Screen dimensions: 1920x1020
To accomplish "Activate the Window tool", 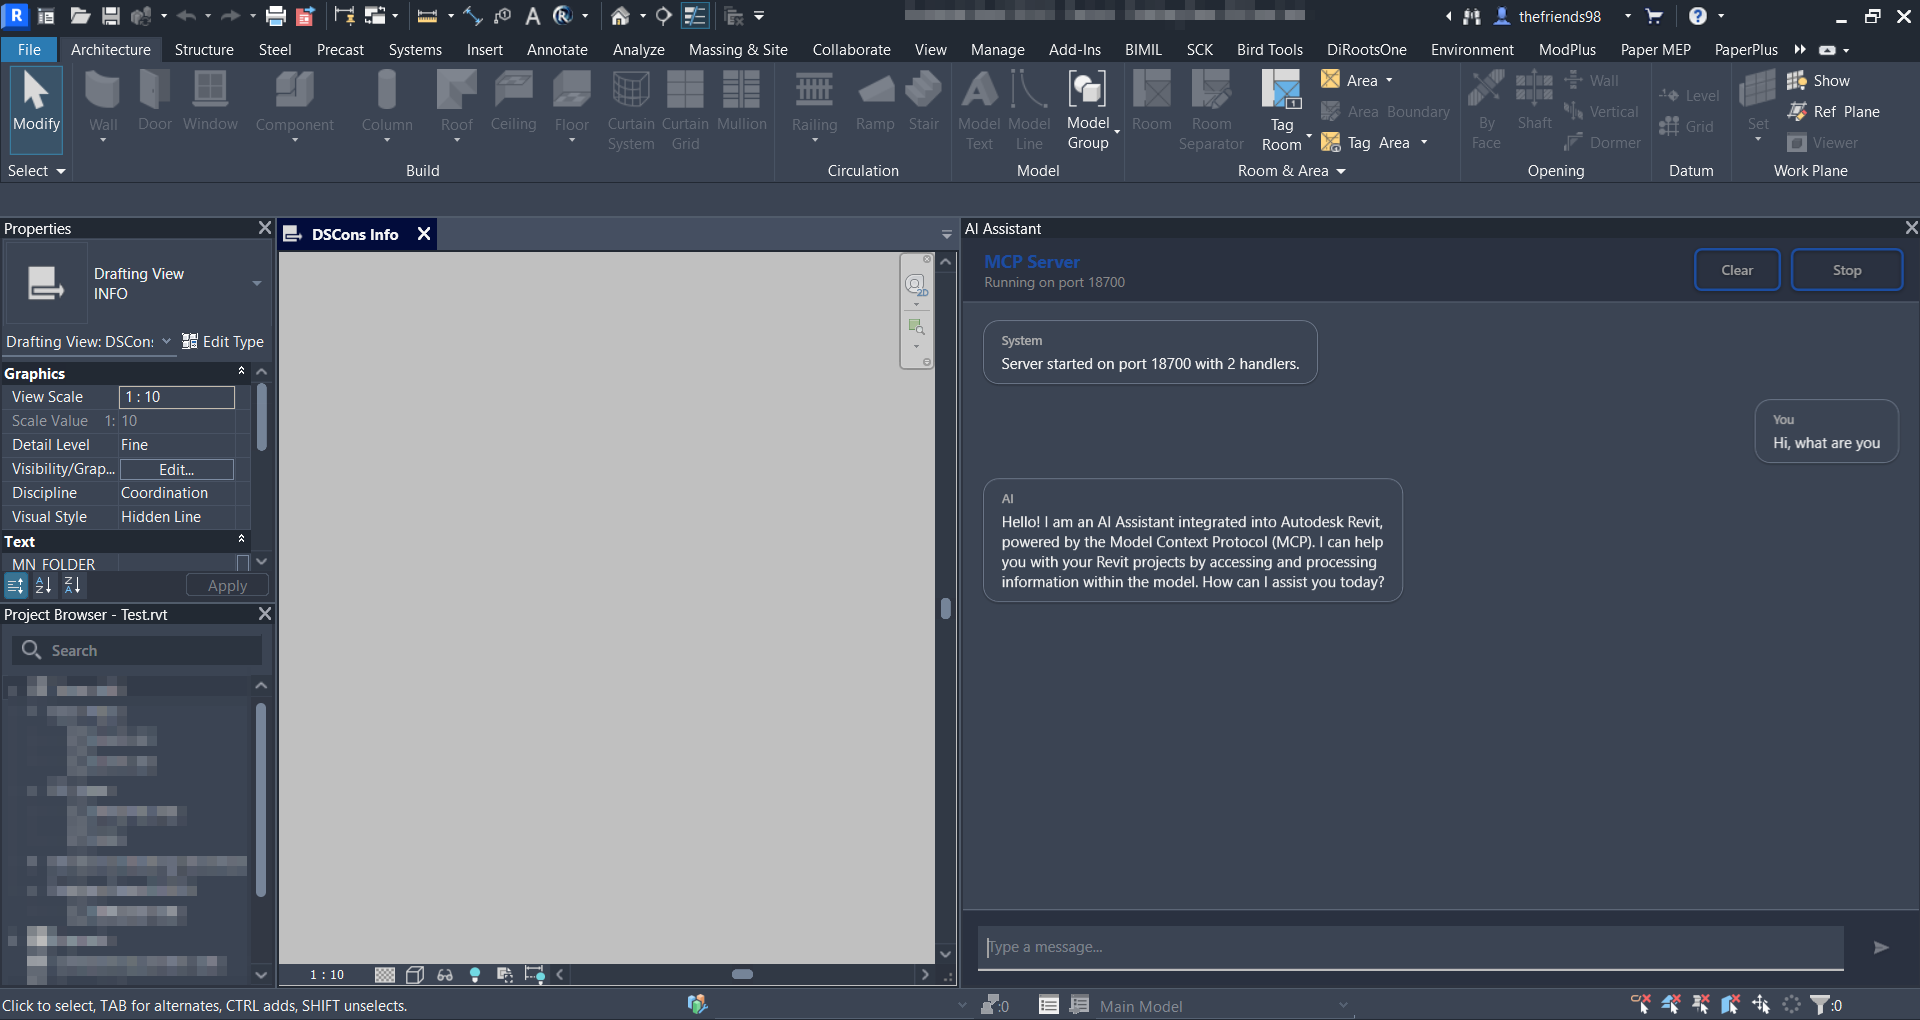I will coord(210,105).
